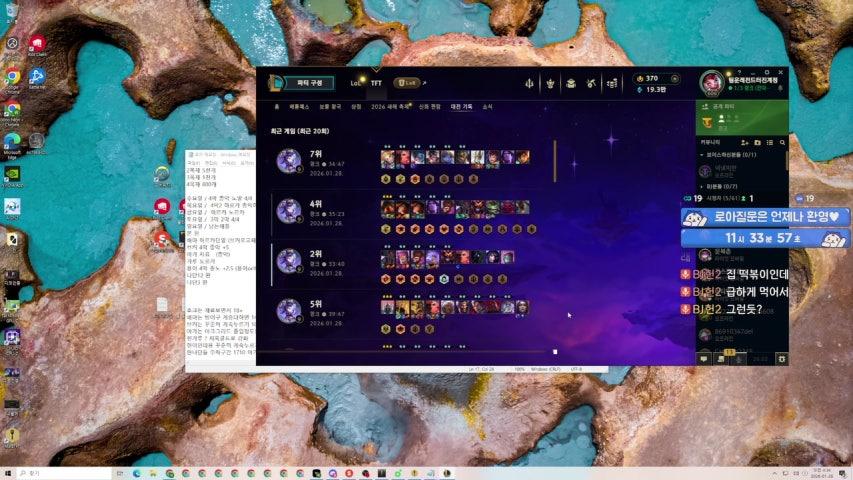853x480 pixels.
Task: Open the collection backpack icon in top bar
Action: (x=569, y=83)
